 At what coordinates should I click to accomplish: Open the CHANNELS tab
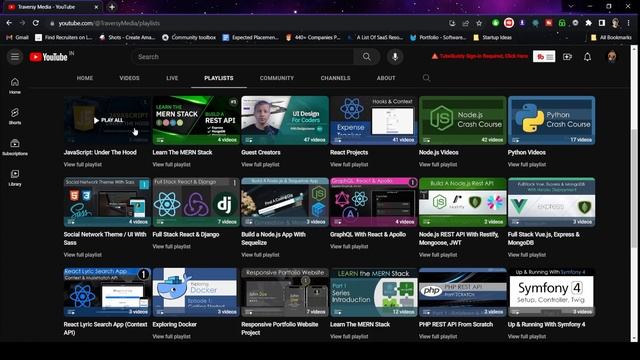[336, 78]
